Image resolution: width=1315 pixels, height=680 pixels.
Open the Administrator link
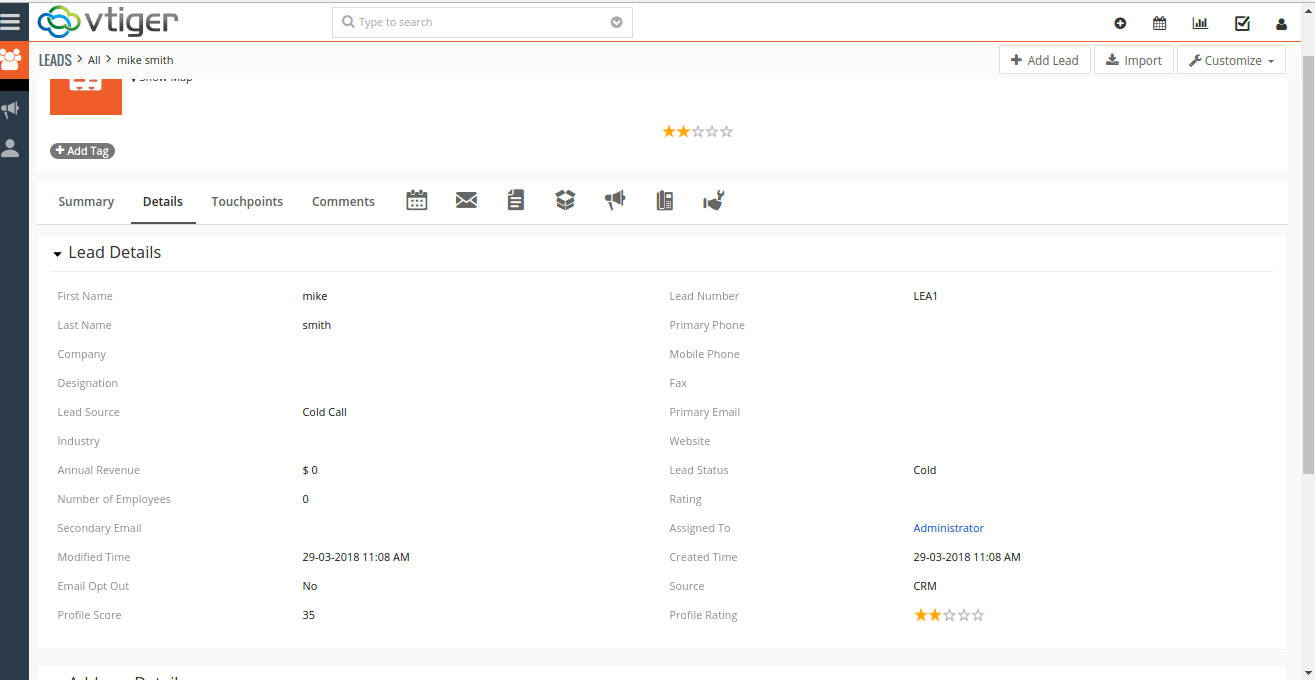coord(948,528)
